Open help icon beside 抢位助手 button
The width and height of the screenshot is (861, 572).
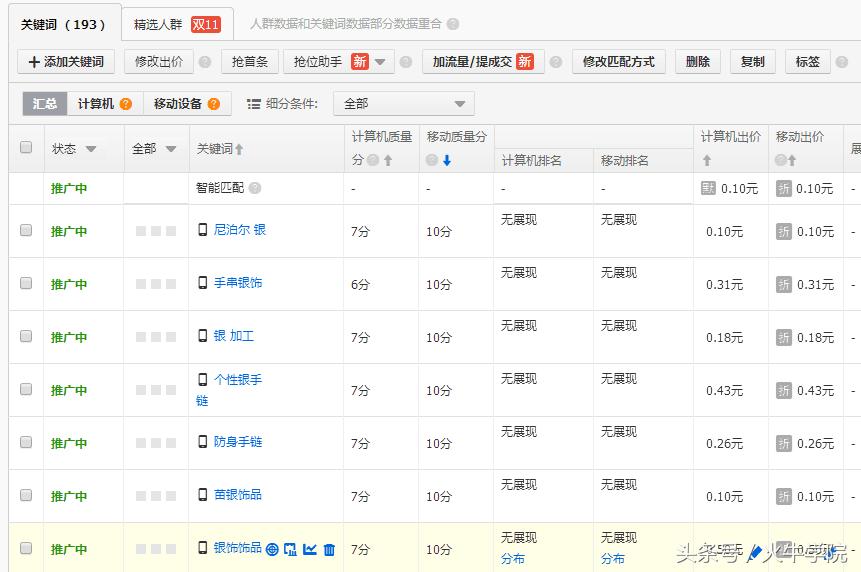coord(406,62)
